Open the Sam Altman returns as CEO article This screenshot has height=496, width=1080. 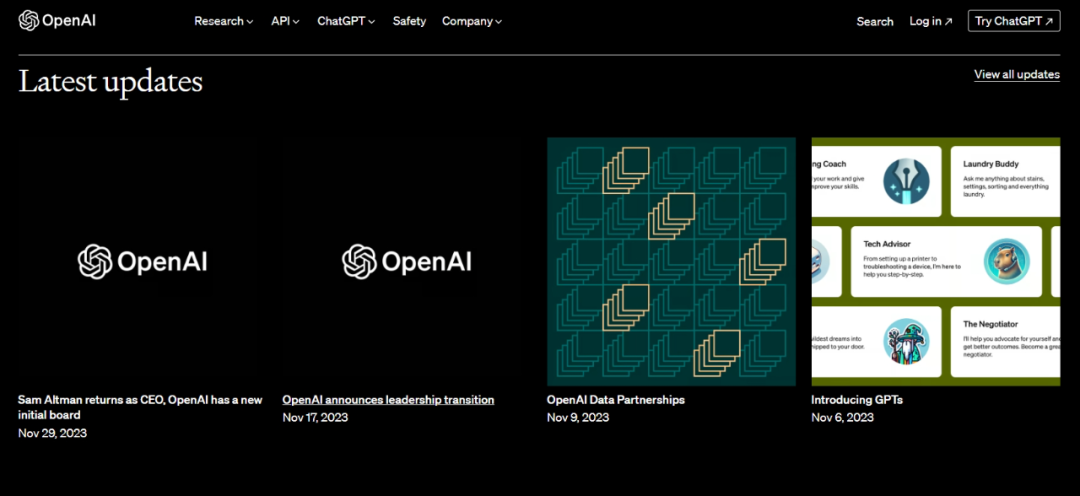140,406
